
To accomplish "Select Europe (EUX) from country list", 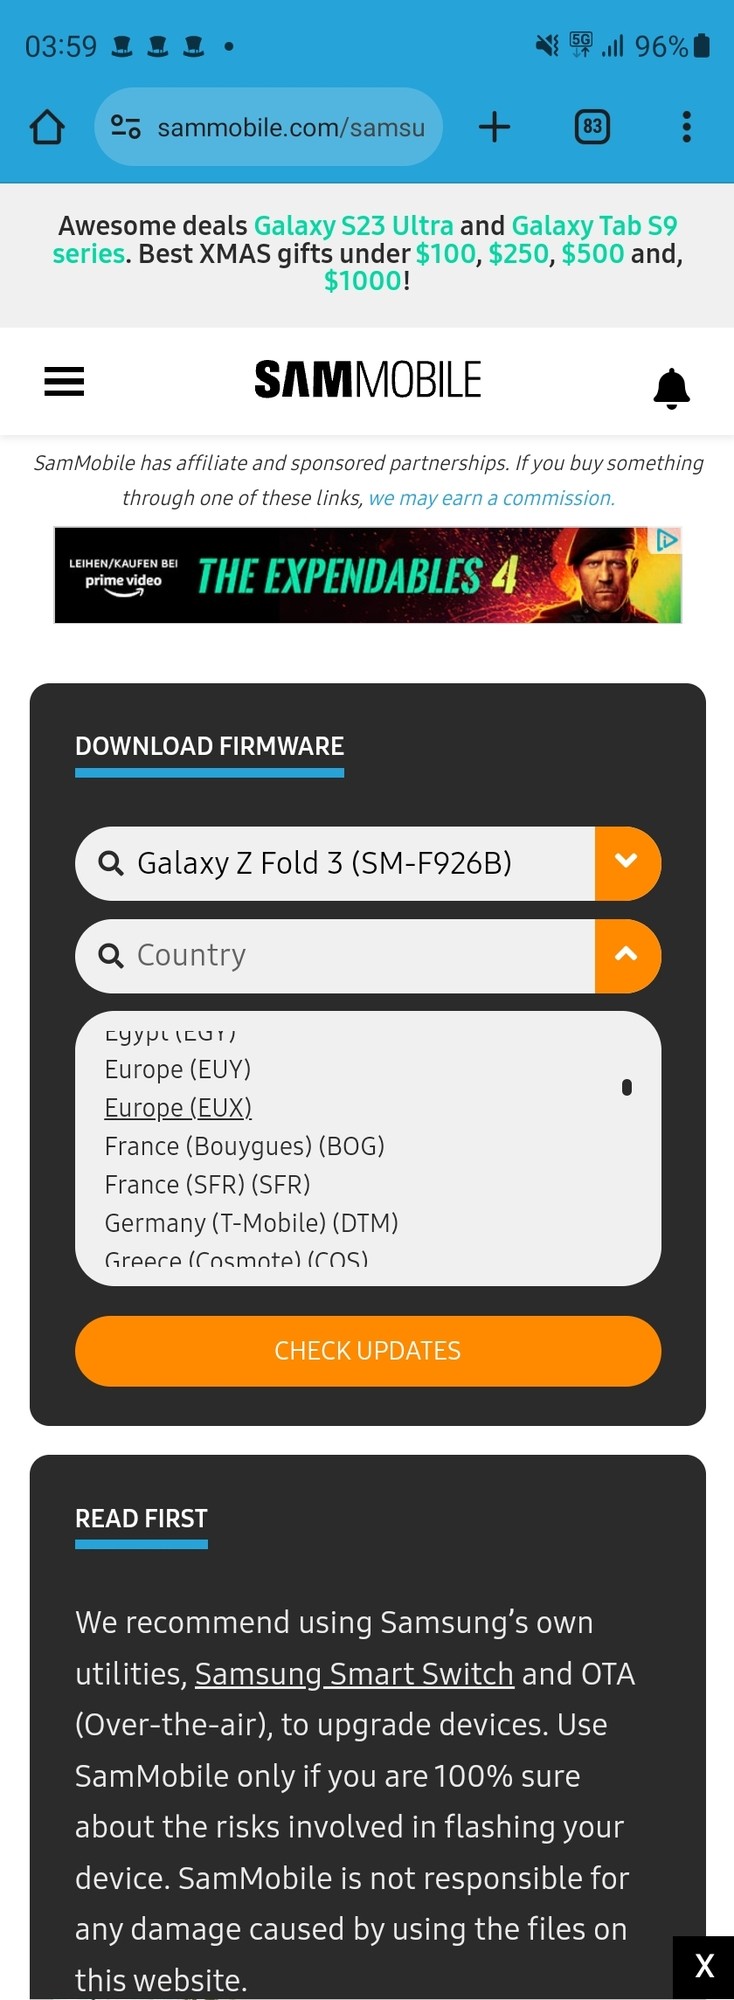I will point(178,1108).
